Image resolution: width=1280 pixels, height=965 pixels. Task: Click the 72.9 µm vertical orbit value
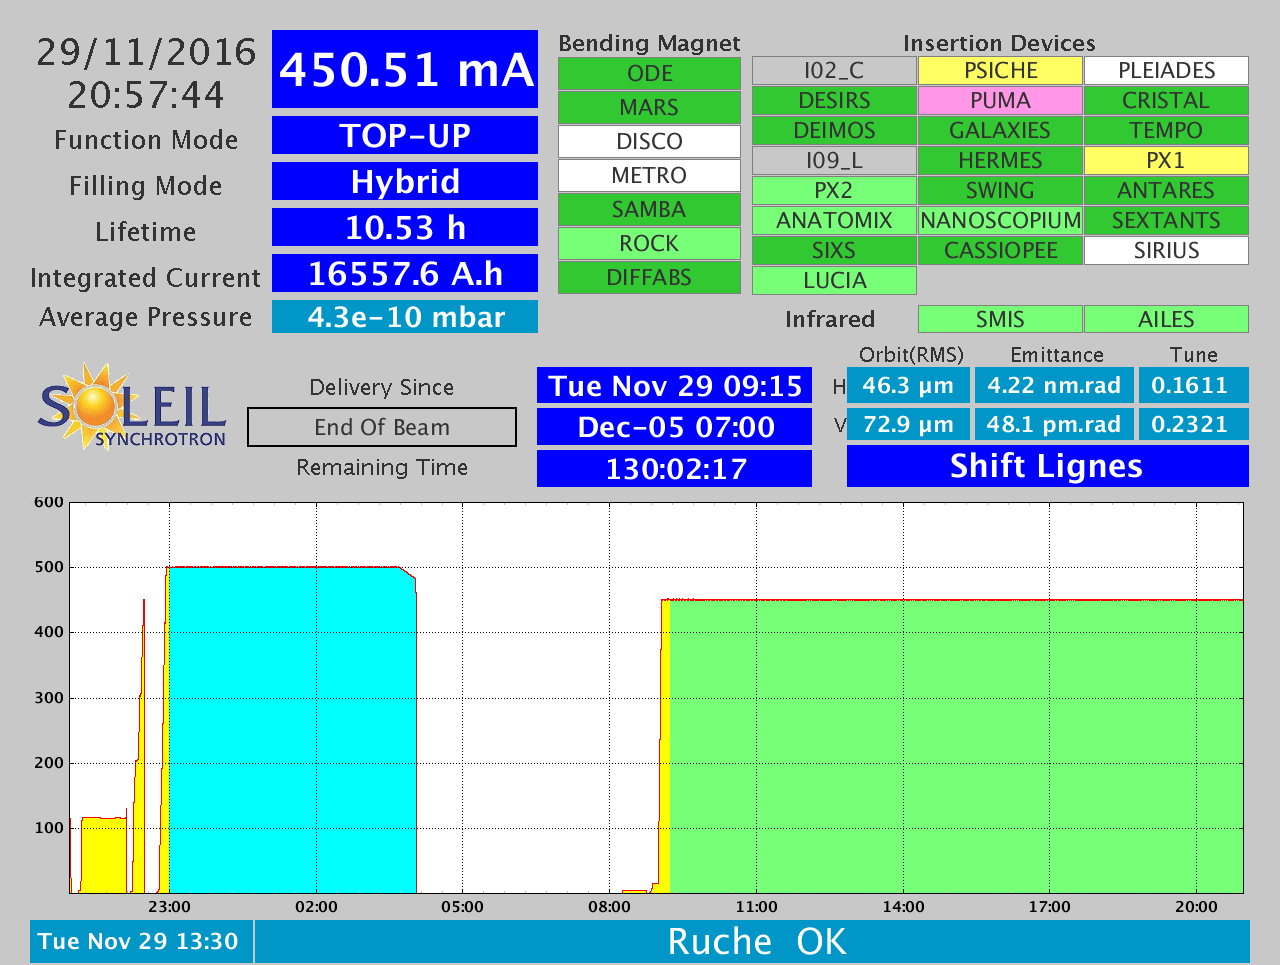click(x=908, y=424)
